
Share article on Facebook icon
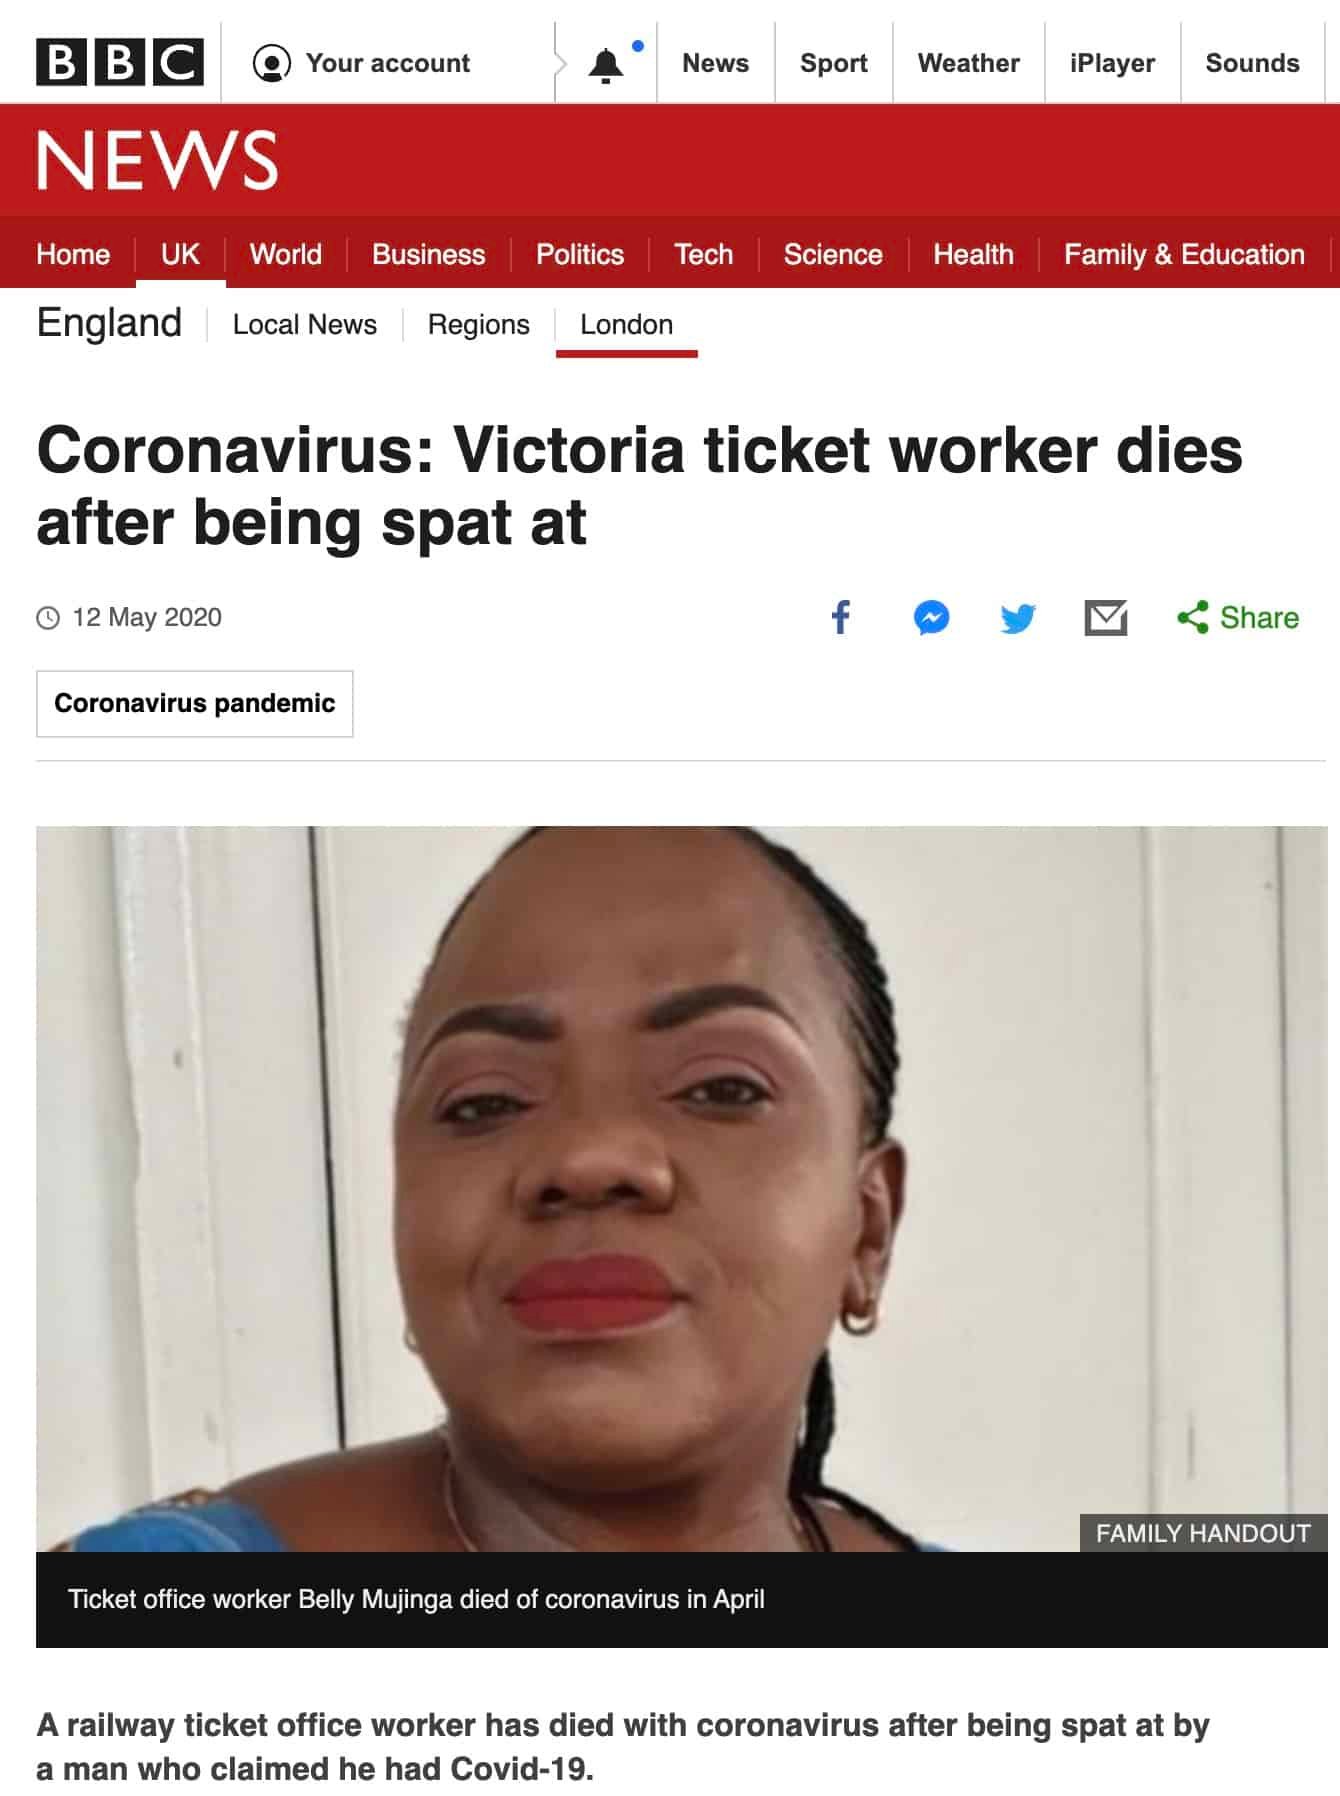(x=841, y=617)
